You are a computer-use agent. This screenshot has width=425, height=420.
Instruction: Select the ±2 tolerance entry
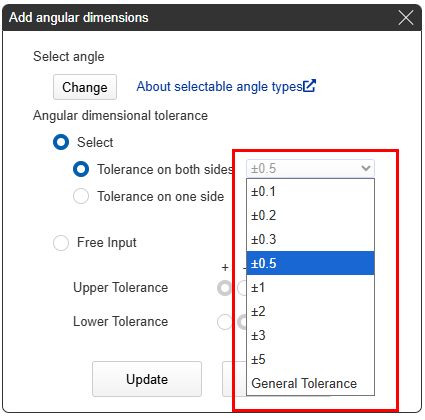pos(310,311)
